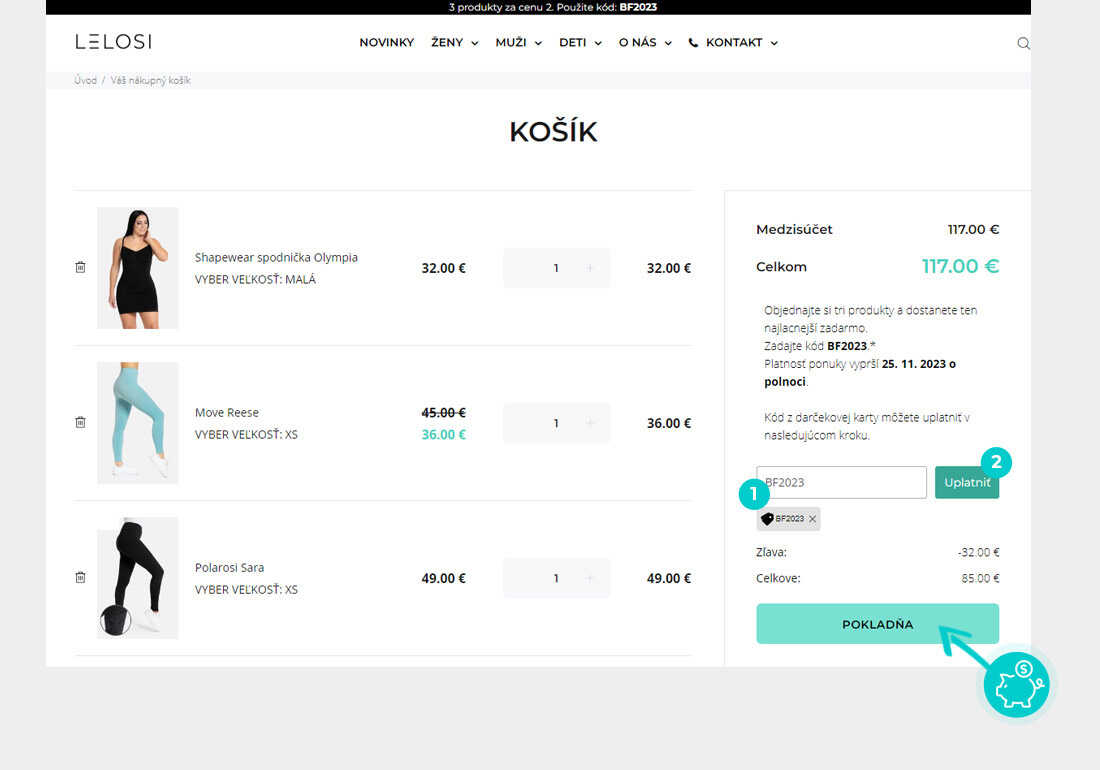Open the KONTAKT menu
The image size is (1100, 770).
tap(734, 43)
